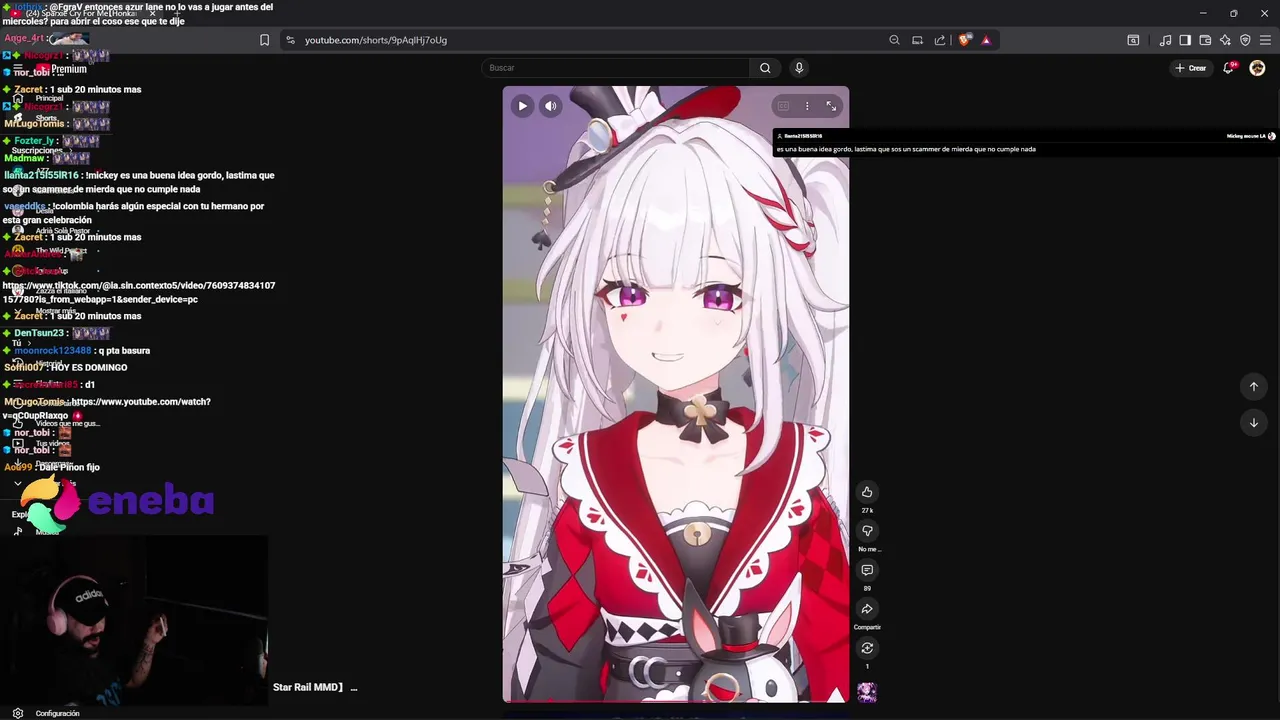1280x720 pixels.
Task: Click username moonrock123488 in chat
Action: (53, 351)
